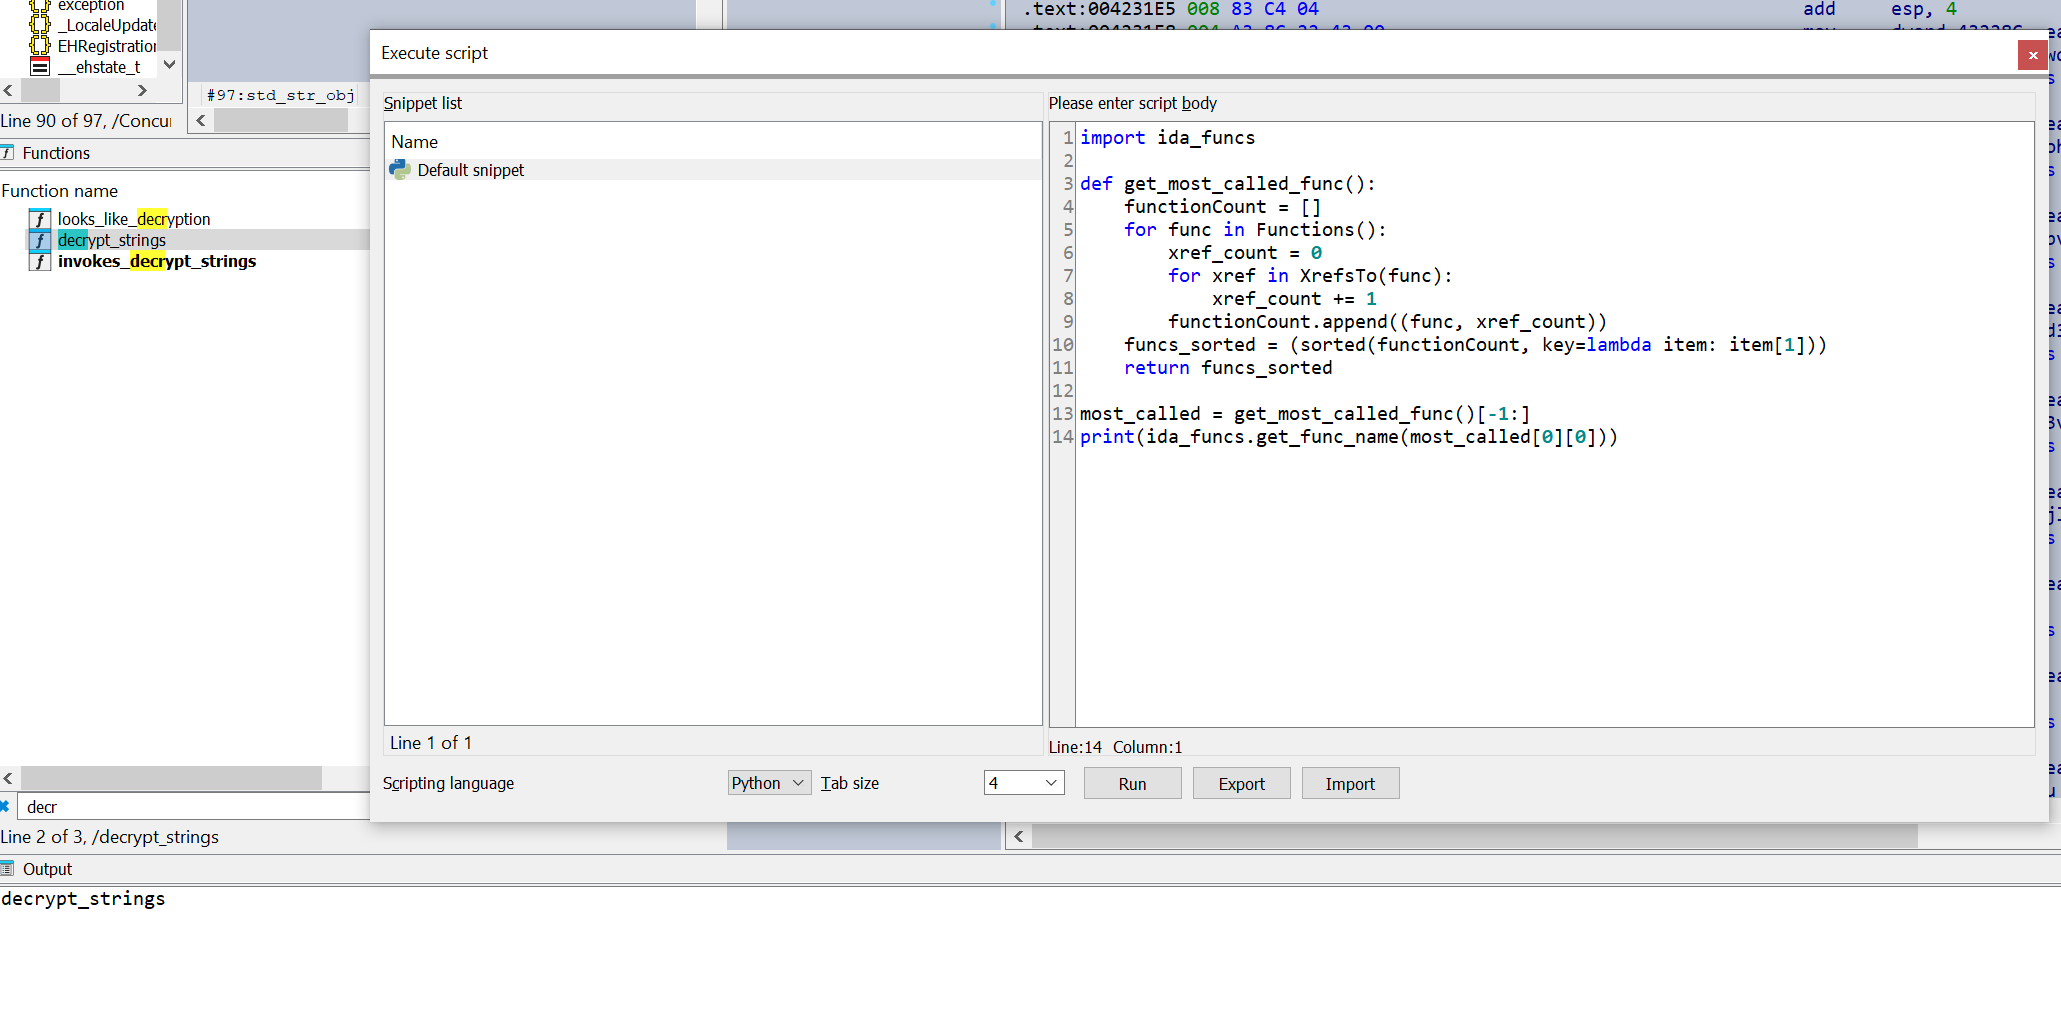Viewport: 2061px width, 1009px height.
Task: Click the function icon for looks_like_decryption
Action: pyautogui.click(x=40, y=219)
